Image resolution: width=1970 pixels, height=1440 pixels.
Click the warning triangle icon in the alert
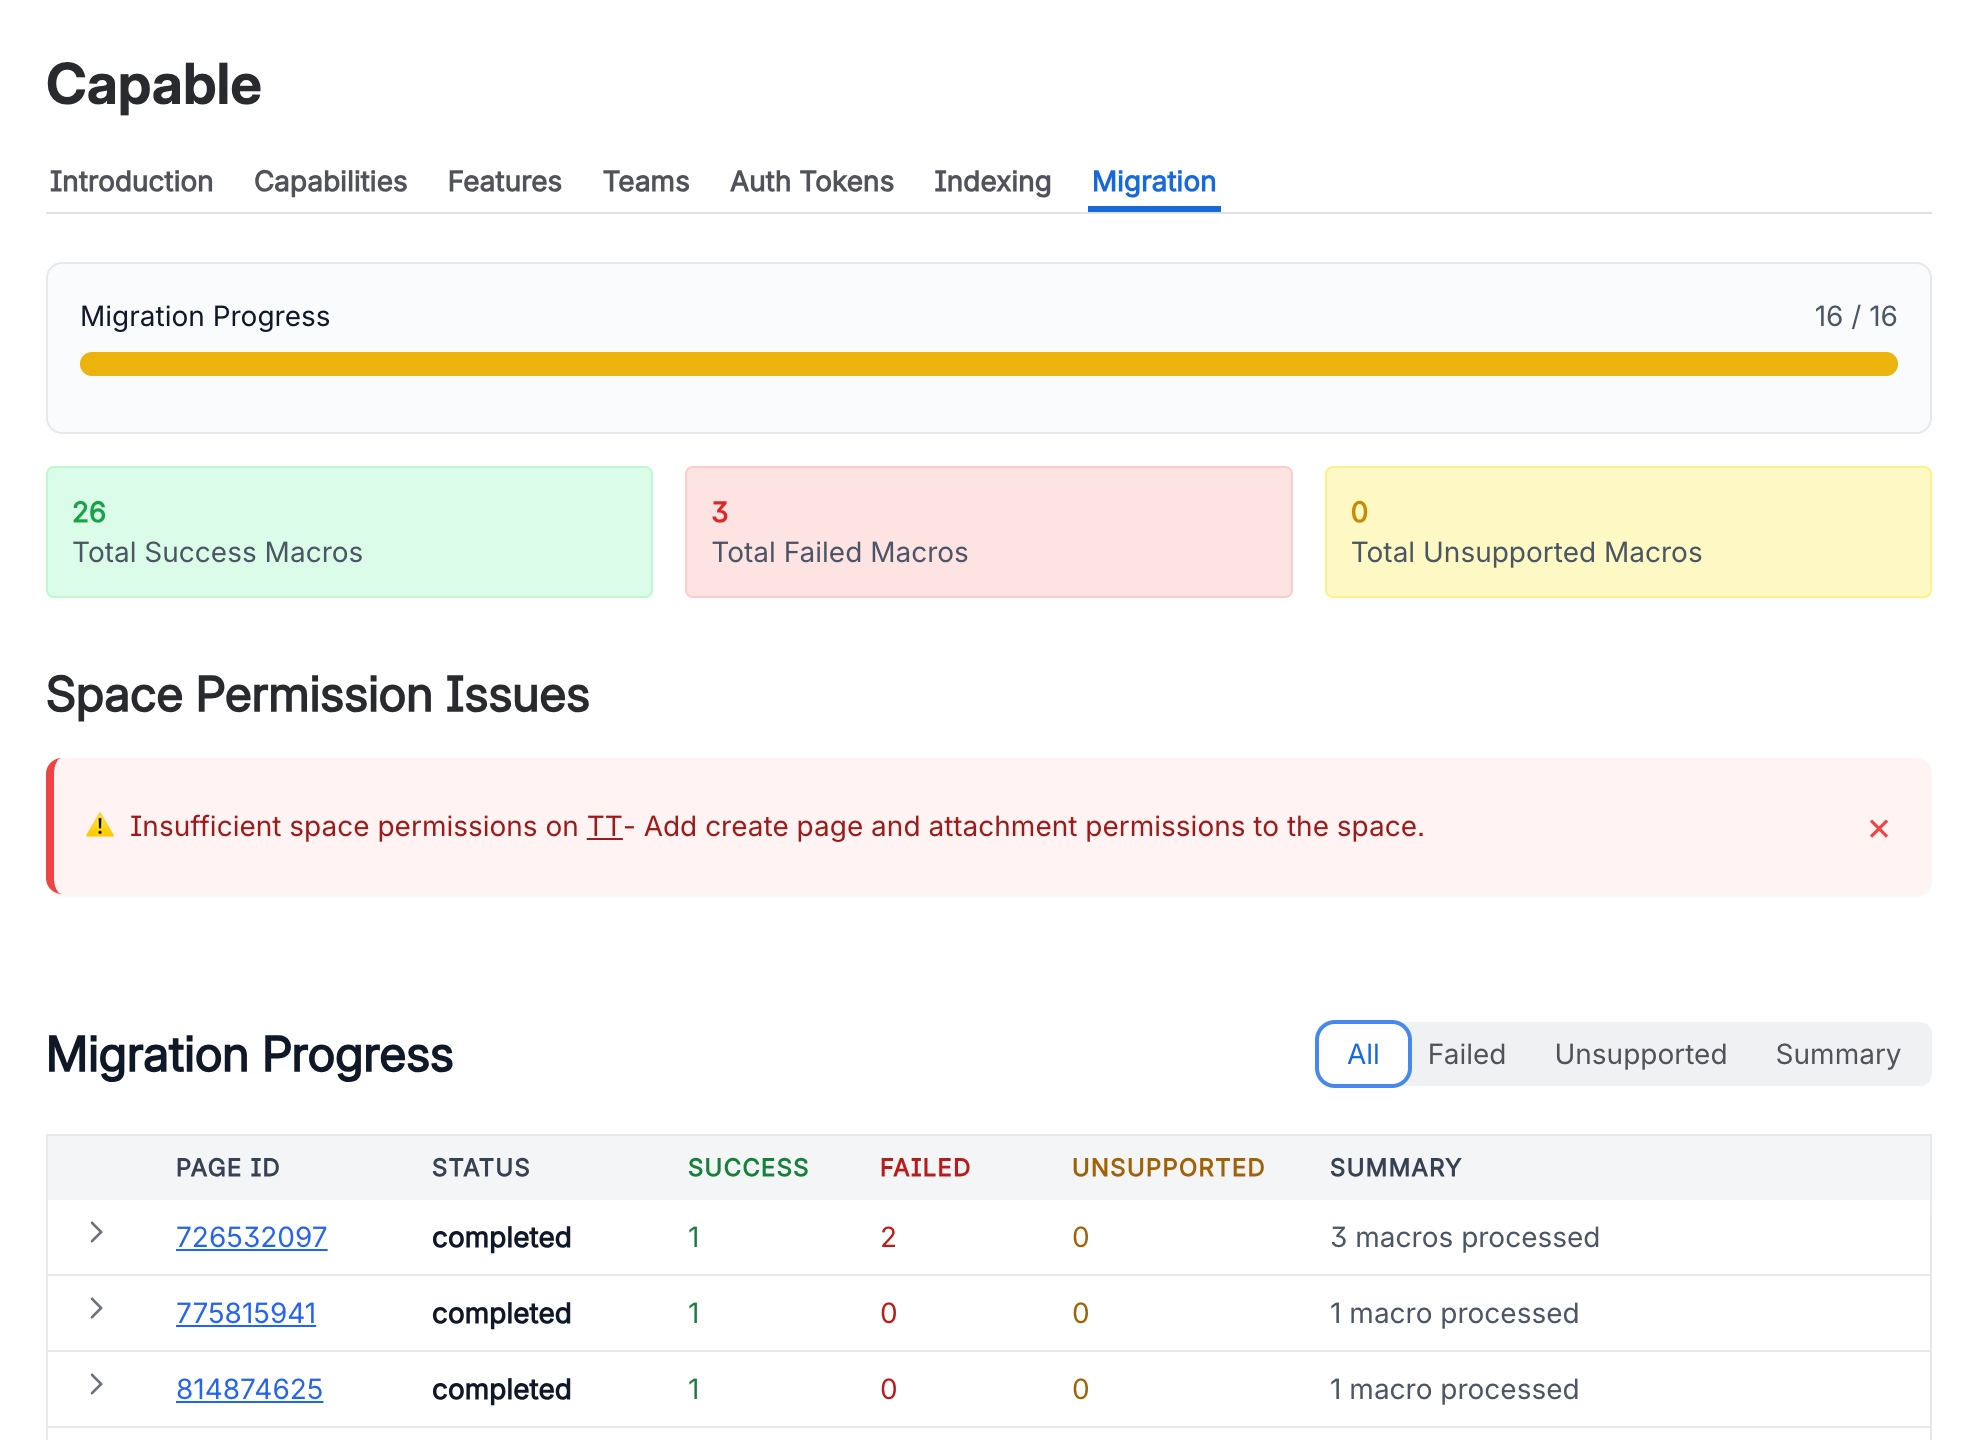point(100,826)
